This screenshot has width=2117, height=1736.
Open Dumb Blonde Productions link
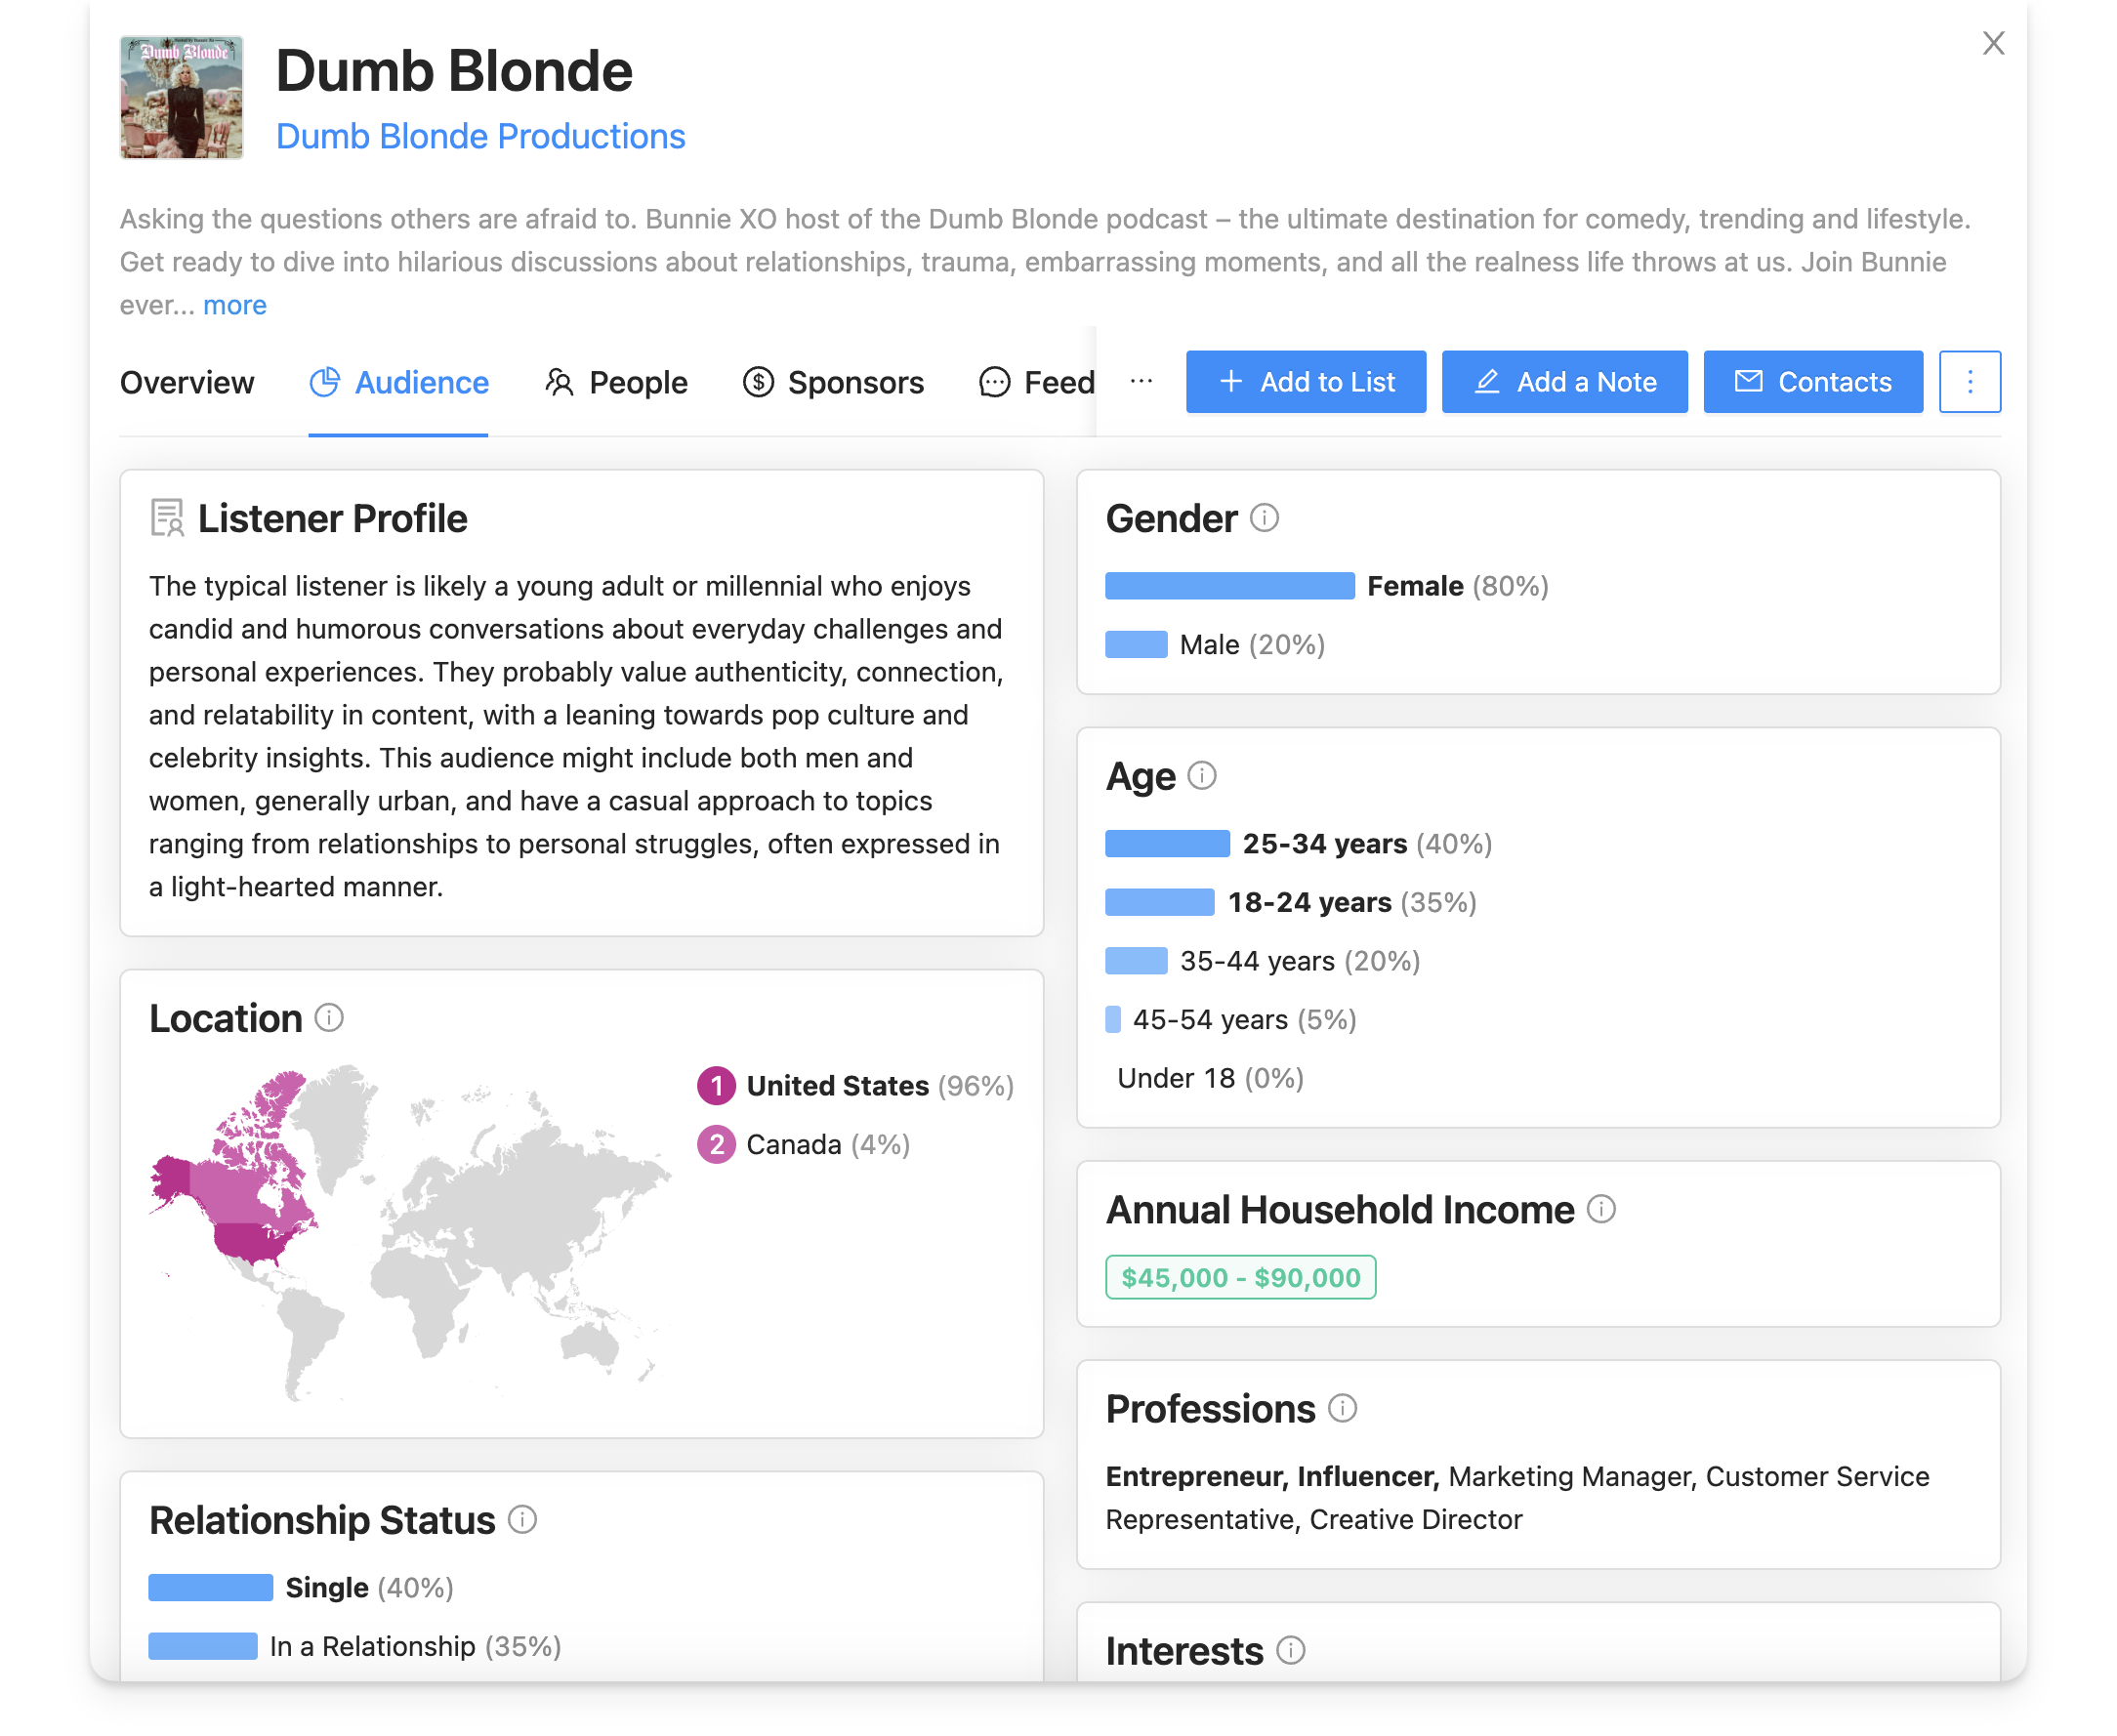point(482,136)
